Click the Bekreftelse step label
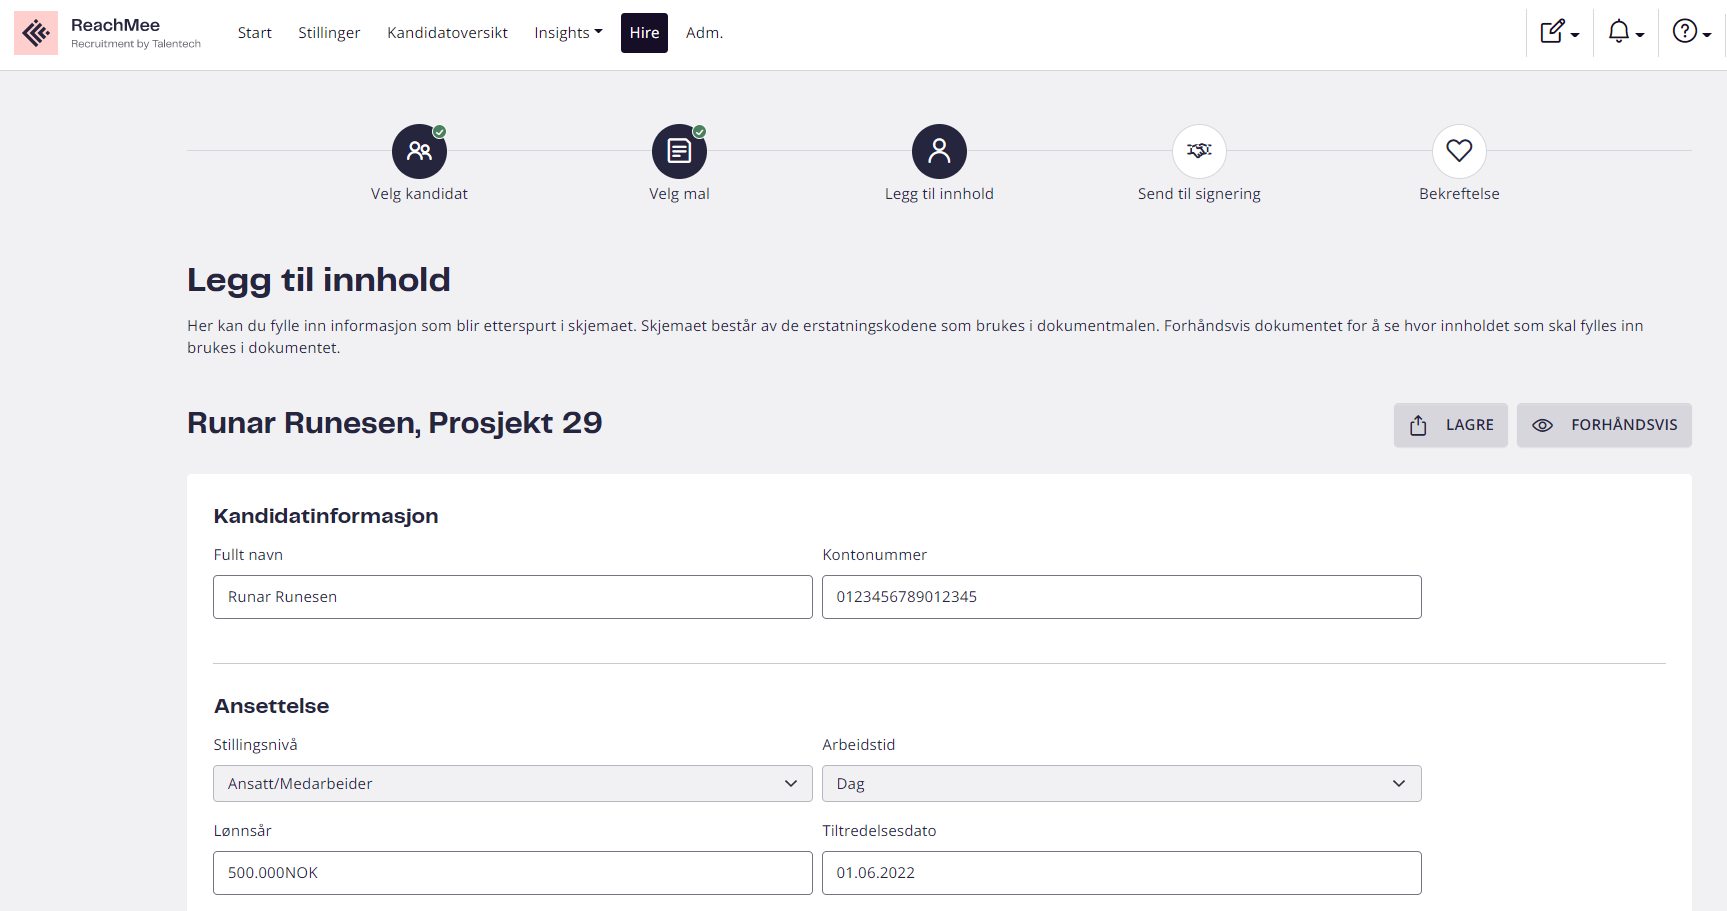Image resolution: width=1727 pixels, height=911 pixels. point(1459,194)
